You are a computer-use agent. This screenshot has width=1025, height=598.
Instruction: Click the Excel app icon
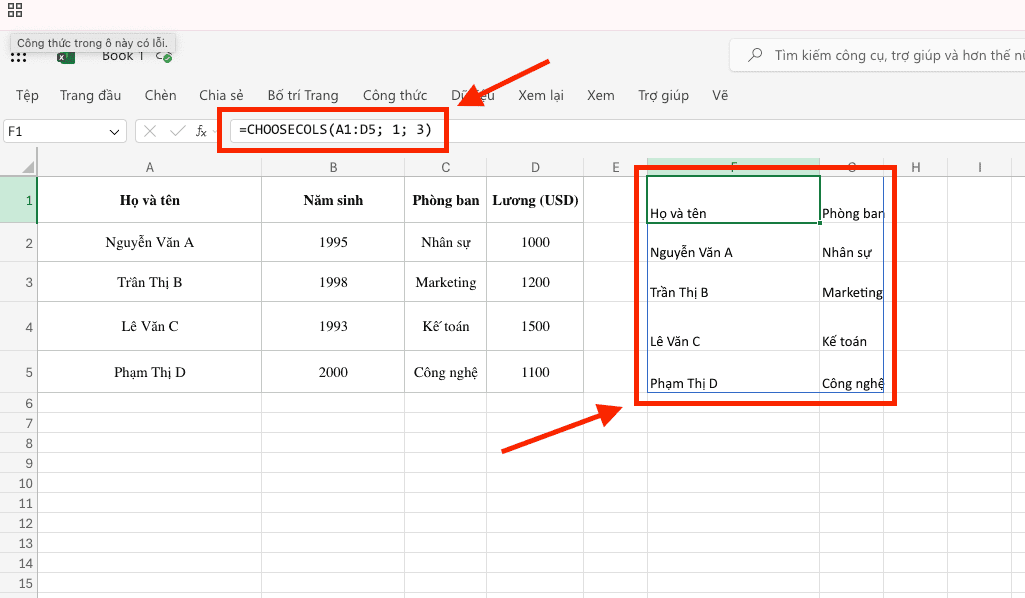pyautogui.click(x=65, y=58)
